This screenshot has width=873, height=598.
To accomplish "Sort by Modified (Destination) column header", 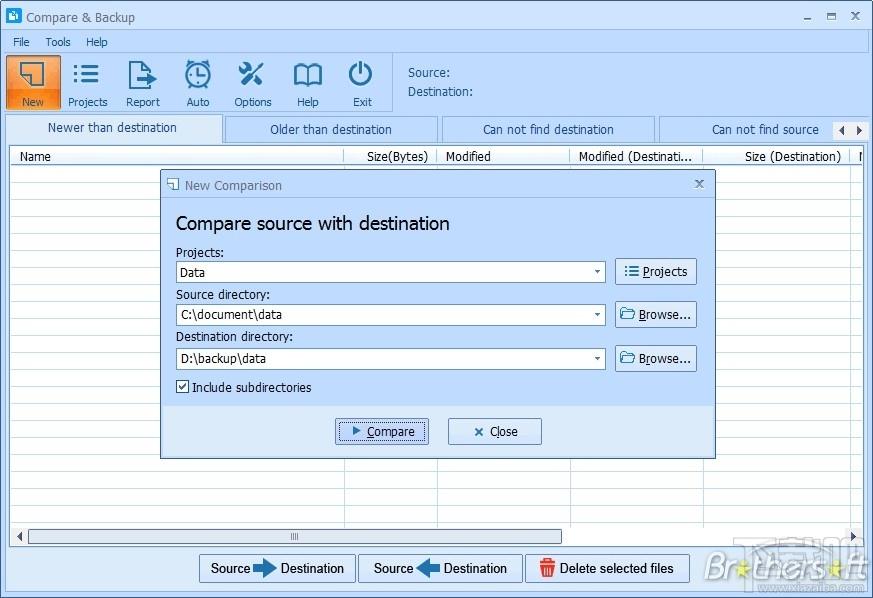I will coord(636,156).
